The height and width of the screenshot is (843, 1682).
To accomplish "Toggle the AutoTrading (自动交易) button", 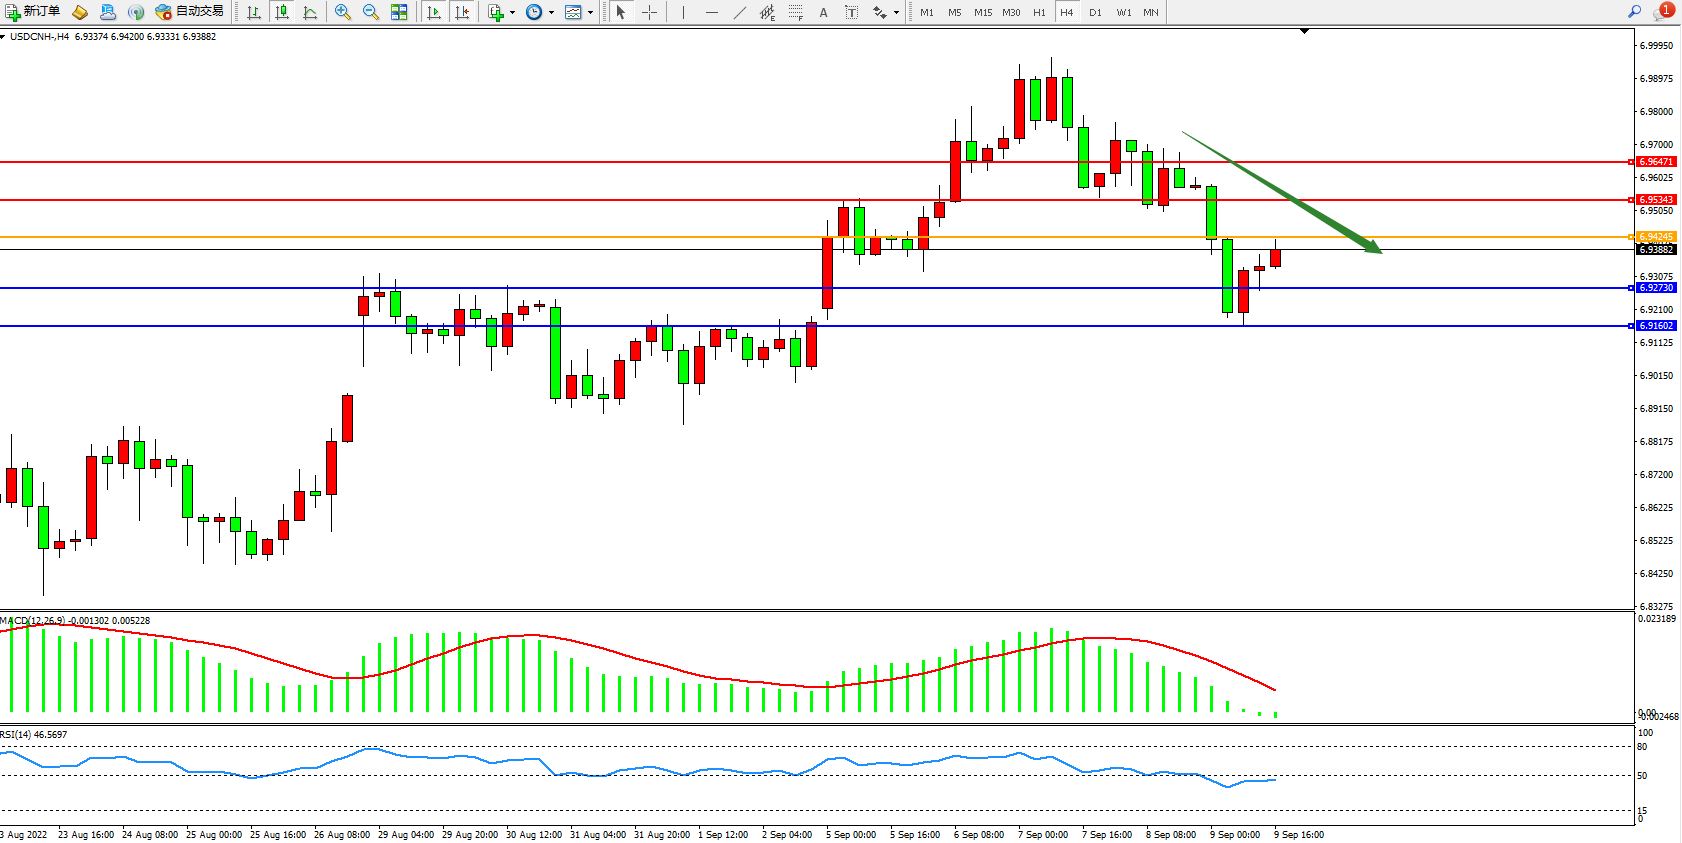I will tap(190, 12).
